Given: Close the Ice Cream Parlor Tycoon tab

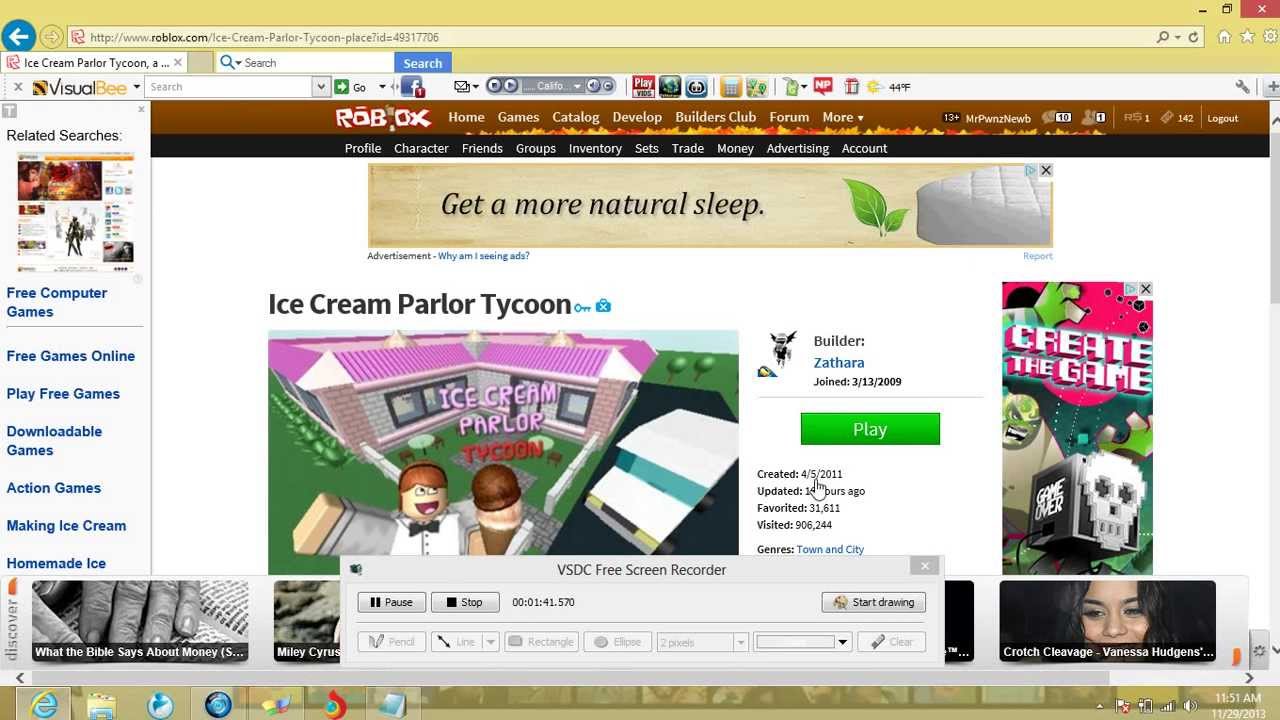Looking at the screenshot, I should click(x=177, y=63).
